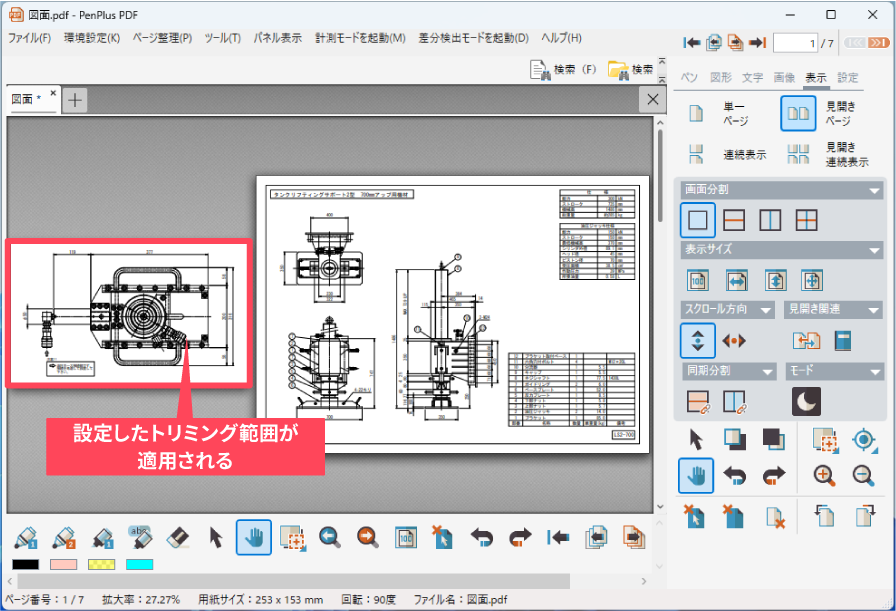896x611 pixels.
Task: Rotate page left using rotate icon
Action: pos(825,516)
